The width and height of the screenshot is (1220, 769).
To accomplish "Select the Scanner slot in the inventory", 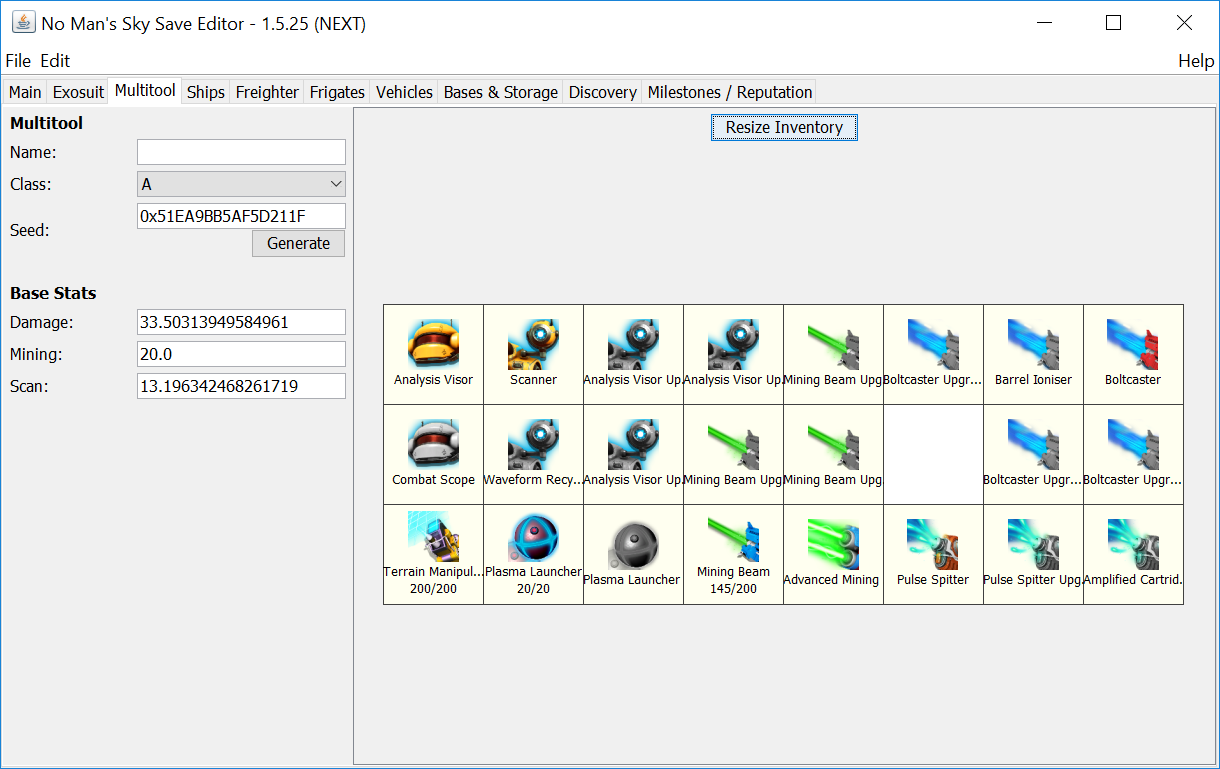I will [x=533, y=355].
